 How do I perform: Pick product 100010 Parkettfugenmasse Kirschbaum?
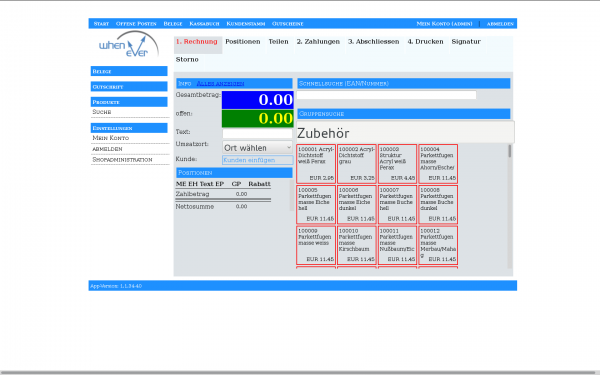click(357, 245)
